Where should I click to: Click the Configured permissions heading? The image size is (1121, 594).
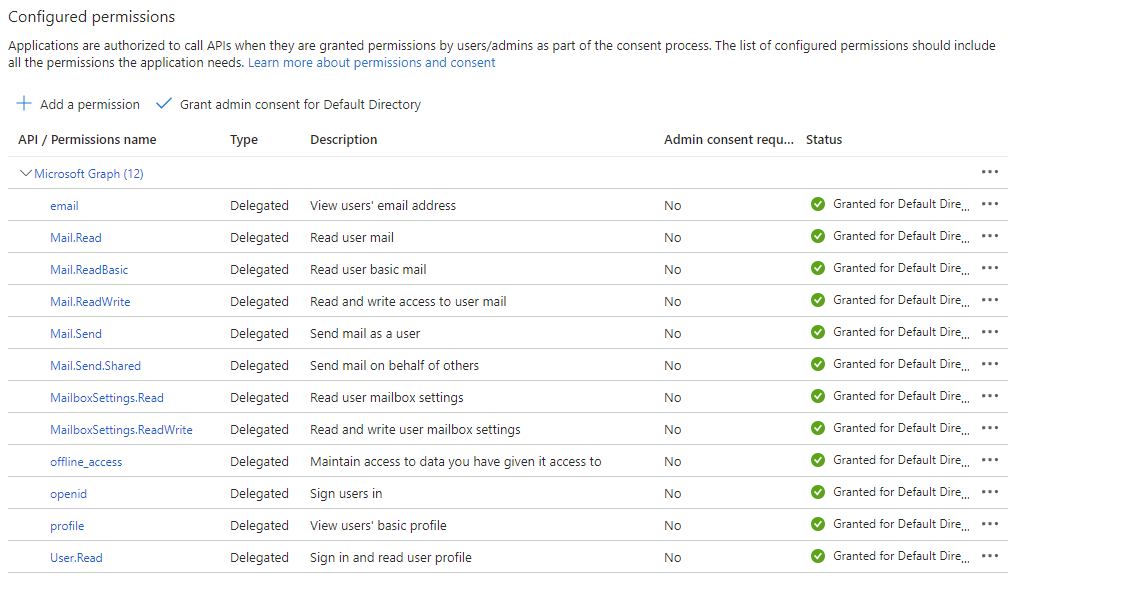[x=92, y=16]
